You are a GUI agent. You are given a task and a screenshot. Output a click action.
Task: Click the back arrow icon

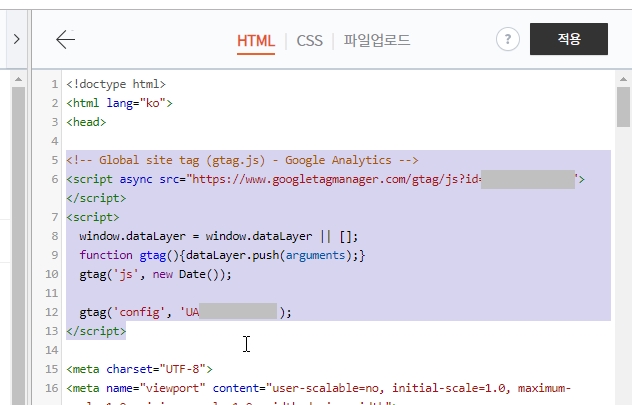click(65, 39)
